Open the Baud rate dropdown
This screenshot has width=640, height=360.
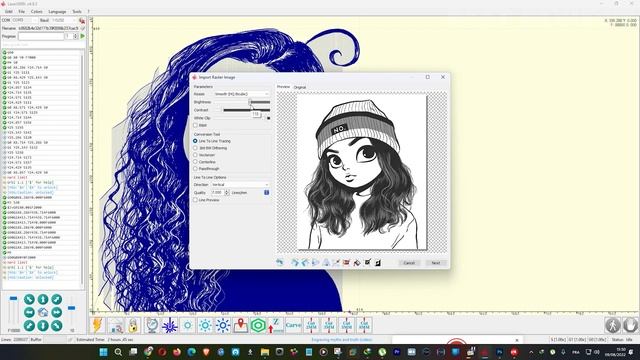[x=64, y=20]
